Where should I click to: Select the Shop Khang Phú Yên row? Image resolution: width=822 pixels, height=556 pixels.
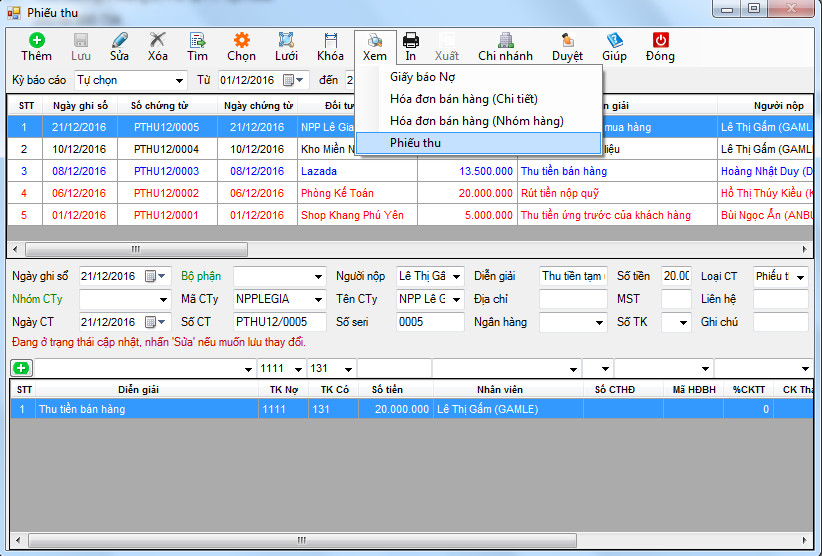point(410,215)
